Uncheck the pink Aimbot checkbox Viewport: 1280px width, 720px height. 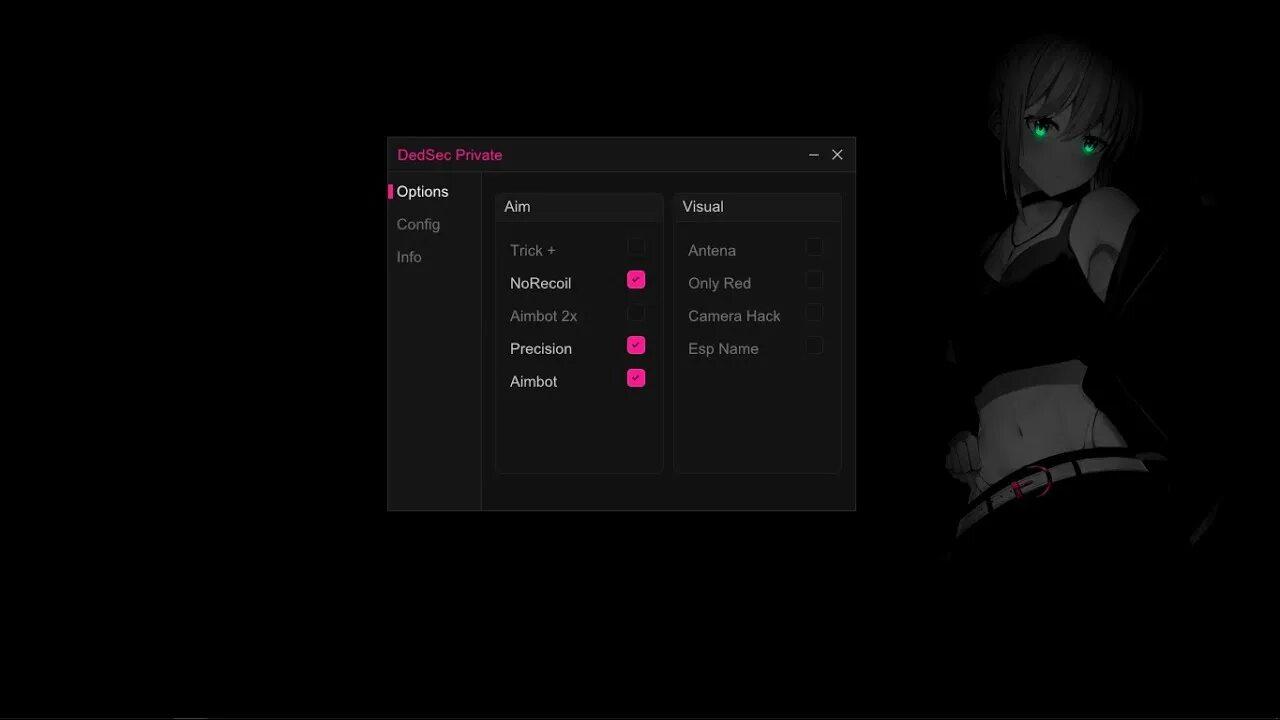pyautogui.click(x=636, y=378)
